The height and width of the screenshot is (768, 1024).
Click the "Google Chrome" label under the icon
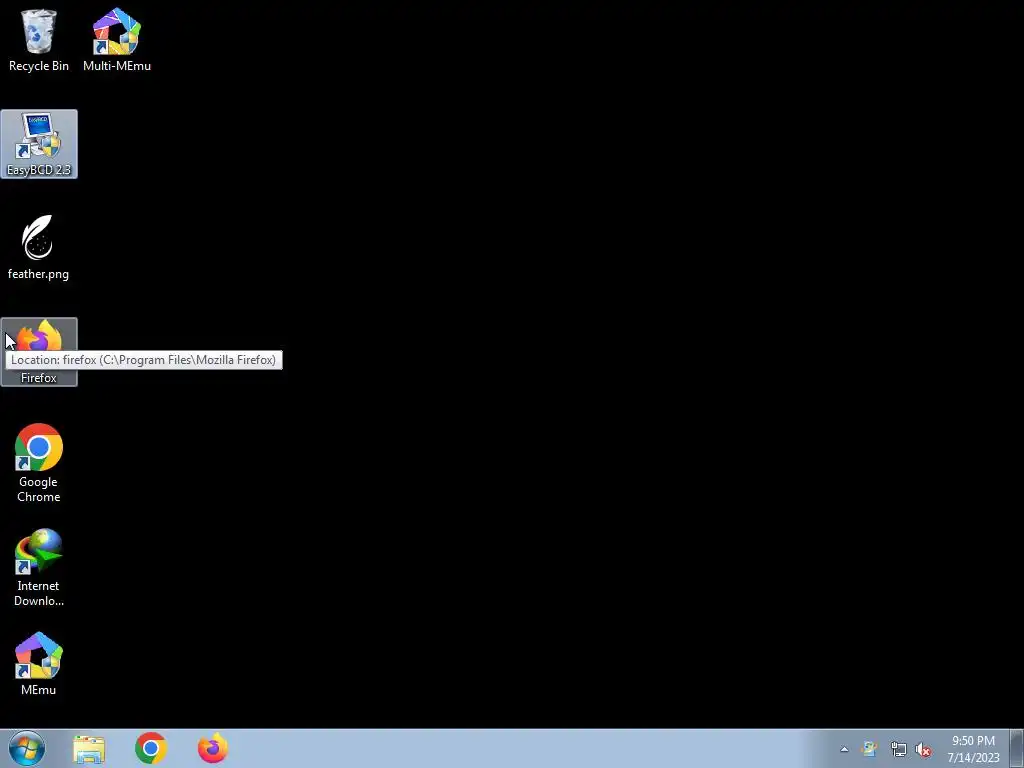(39, 489)
